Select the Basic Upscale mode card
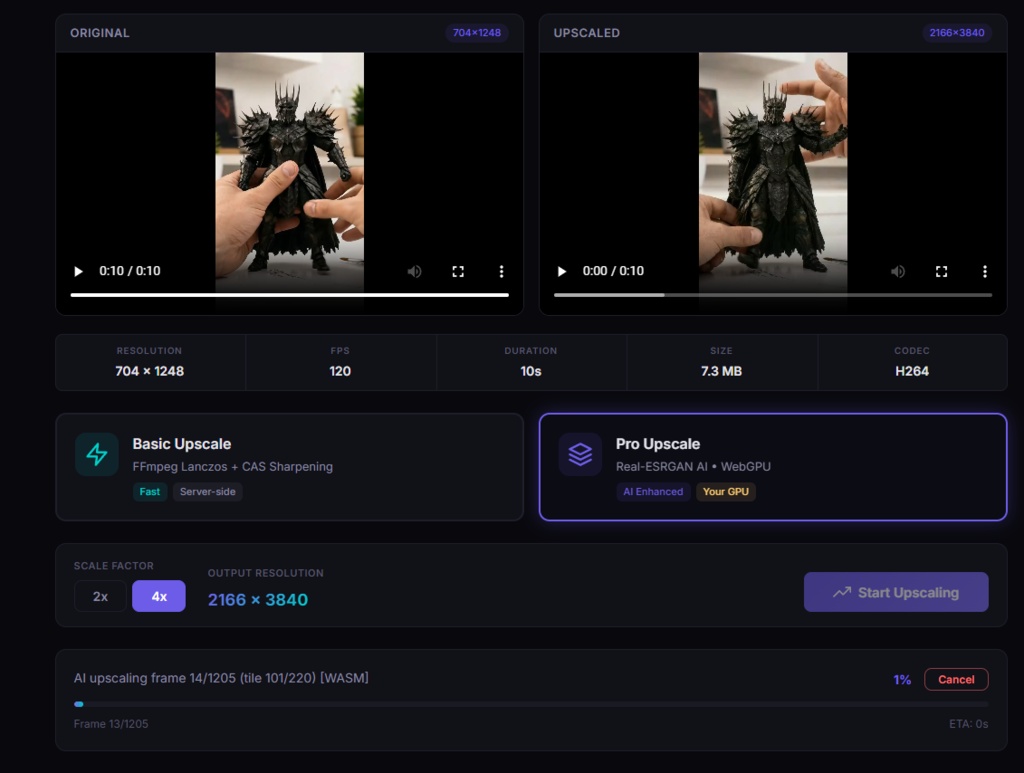The width and height of the screenshot is (1024, 773). pyautogui.click(x=289, y=467)
